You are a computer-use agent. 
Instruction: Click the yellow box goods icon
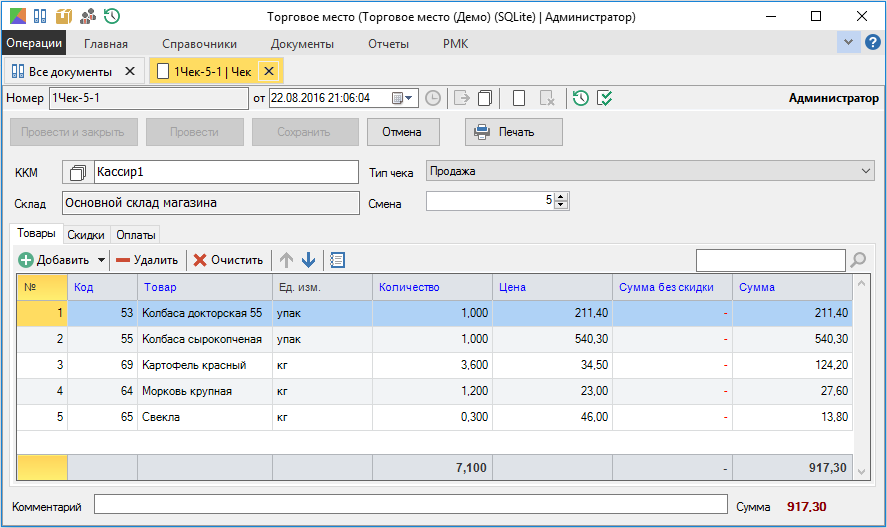pos(64,16)
